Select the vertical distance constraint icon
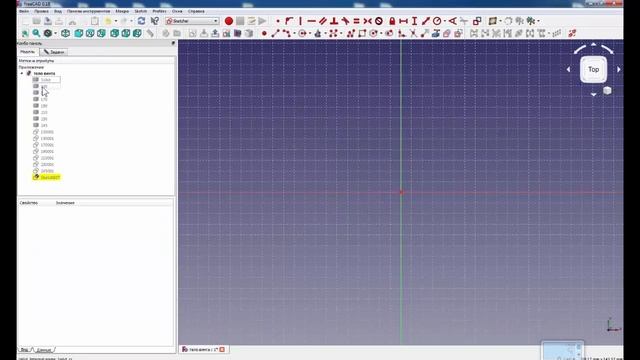Screen dimensions: 640x360 pyautogui.click(x=414, y=21)
